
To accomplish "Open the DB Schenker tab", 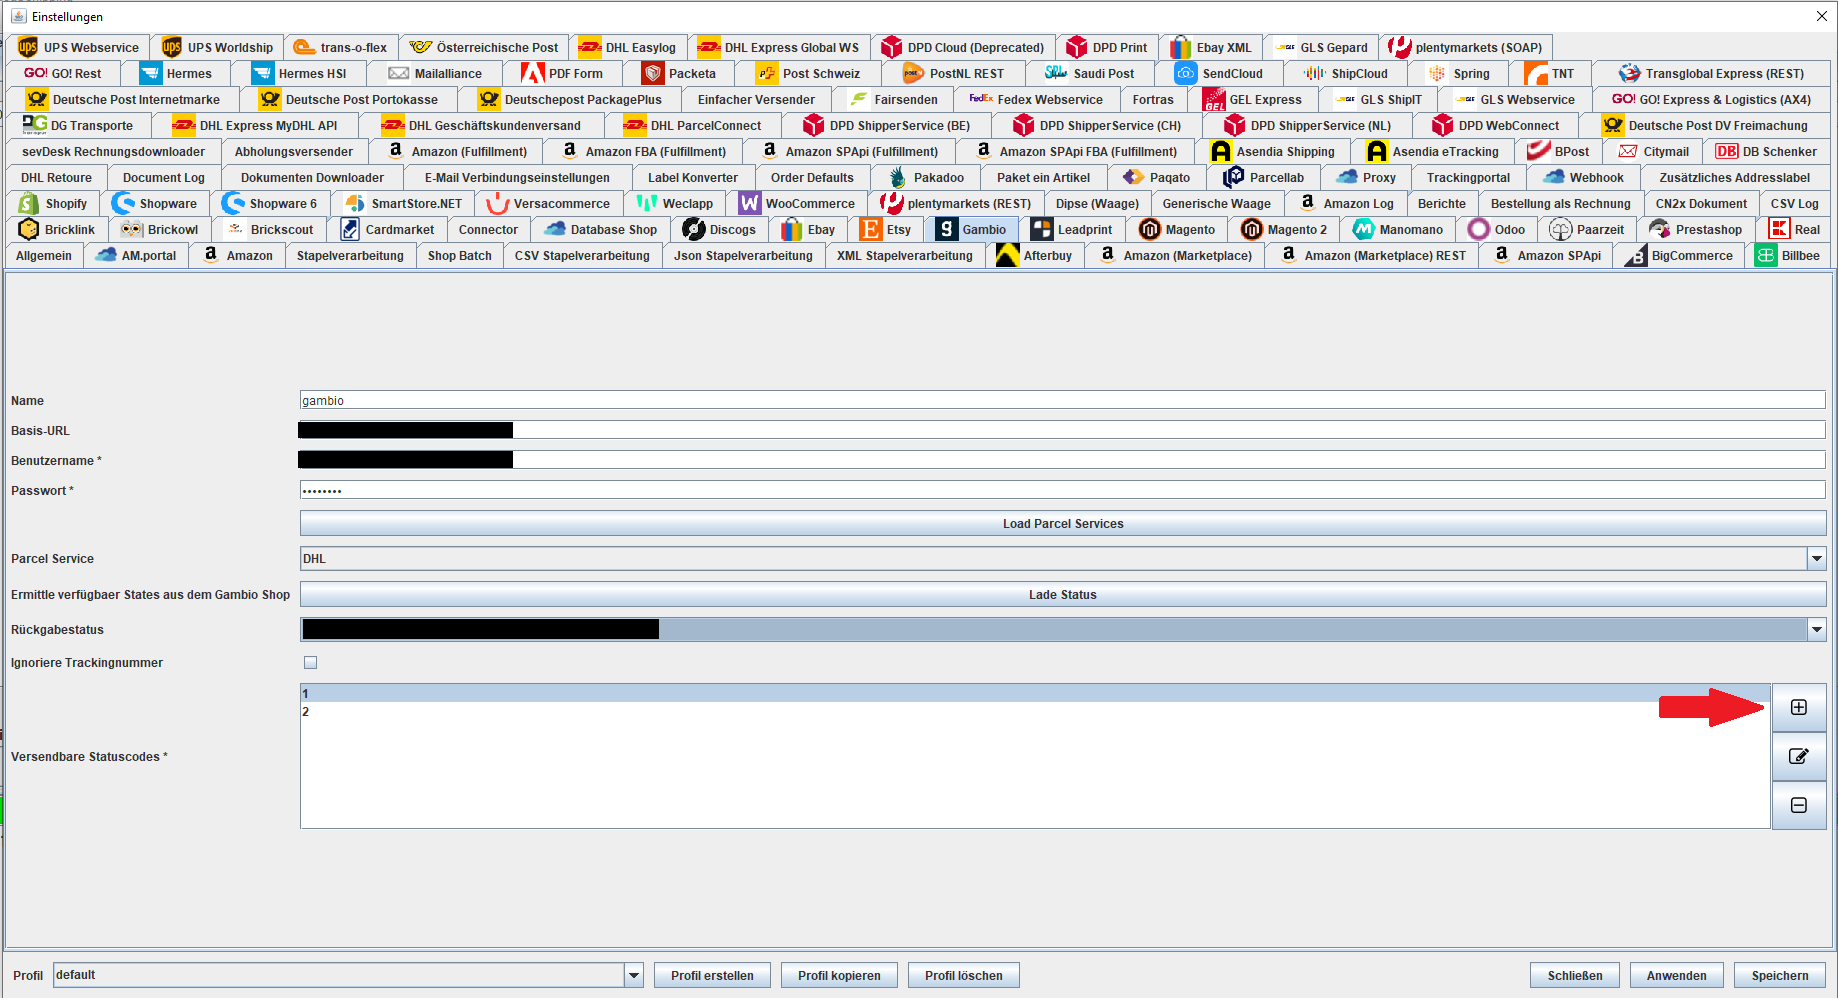I will coord(1767,151).
